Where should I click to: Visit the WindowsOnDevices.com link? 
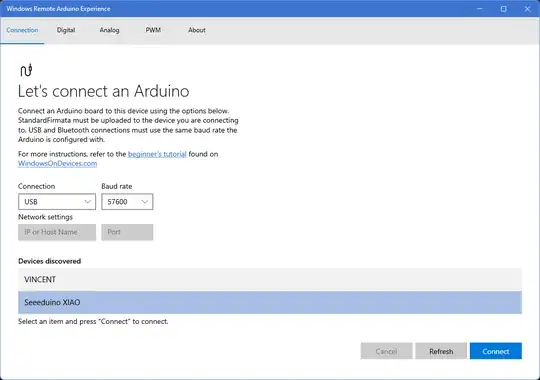(x=58, y=164)
